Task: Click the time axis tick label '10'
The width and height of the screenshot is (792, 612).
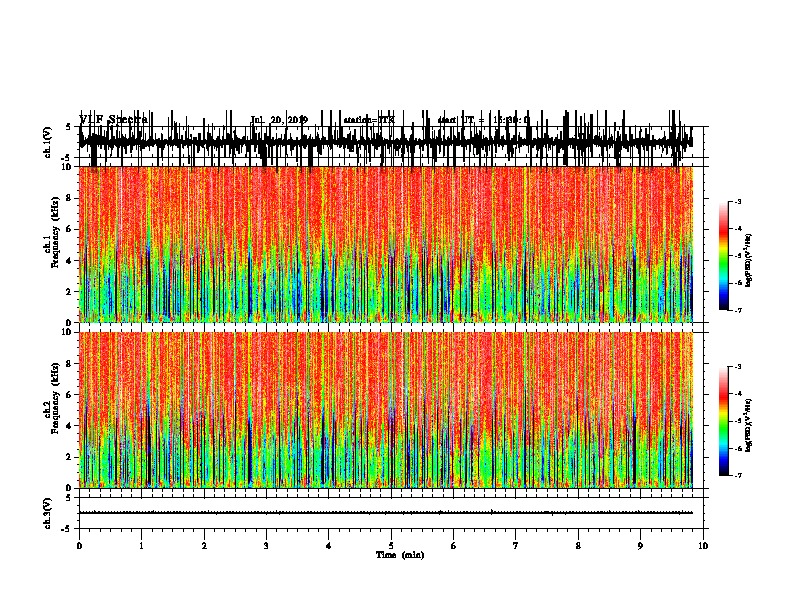Action: point(703,546)
